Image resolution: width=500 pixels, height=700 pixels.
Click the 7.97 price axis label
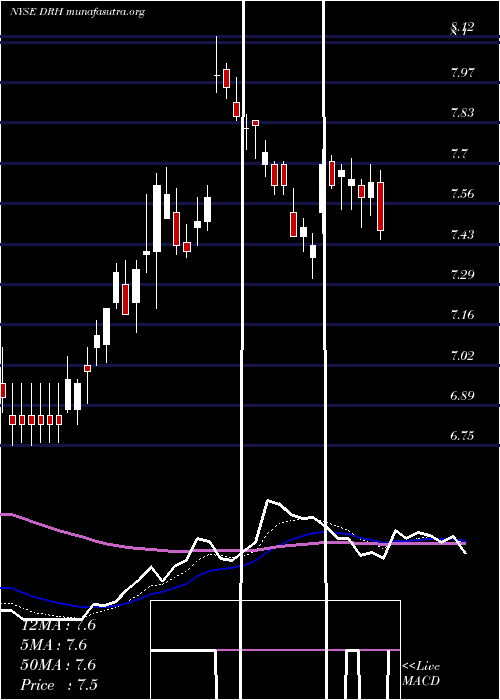pyautogui.click(x=462, y=73)
